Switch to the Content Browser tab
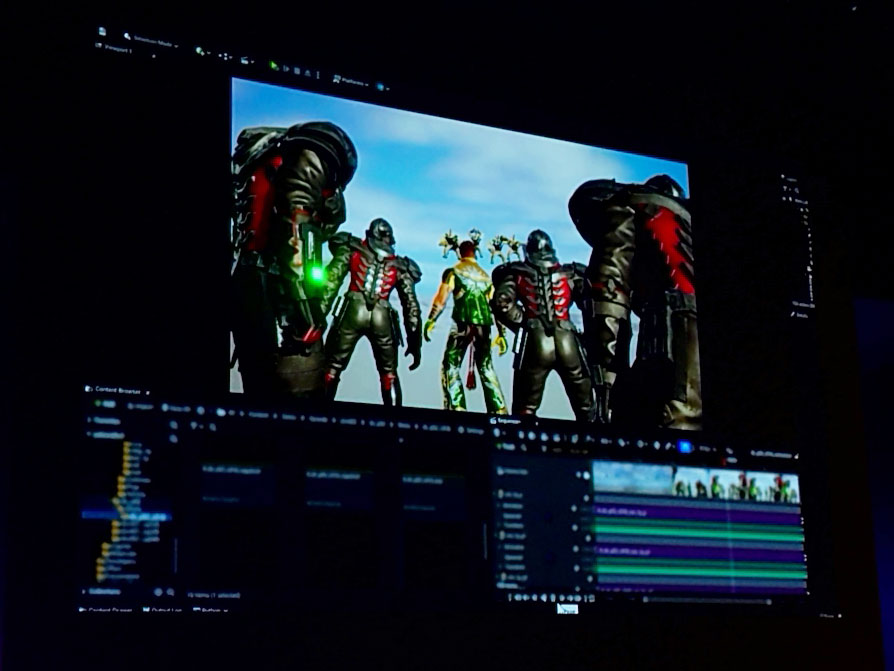894x671 pixels. (x=115, y=389)
